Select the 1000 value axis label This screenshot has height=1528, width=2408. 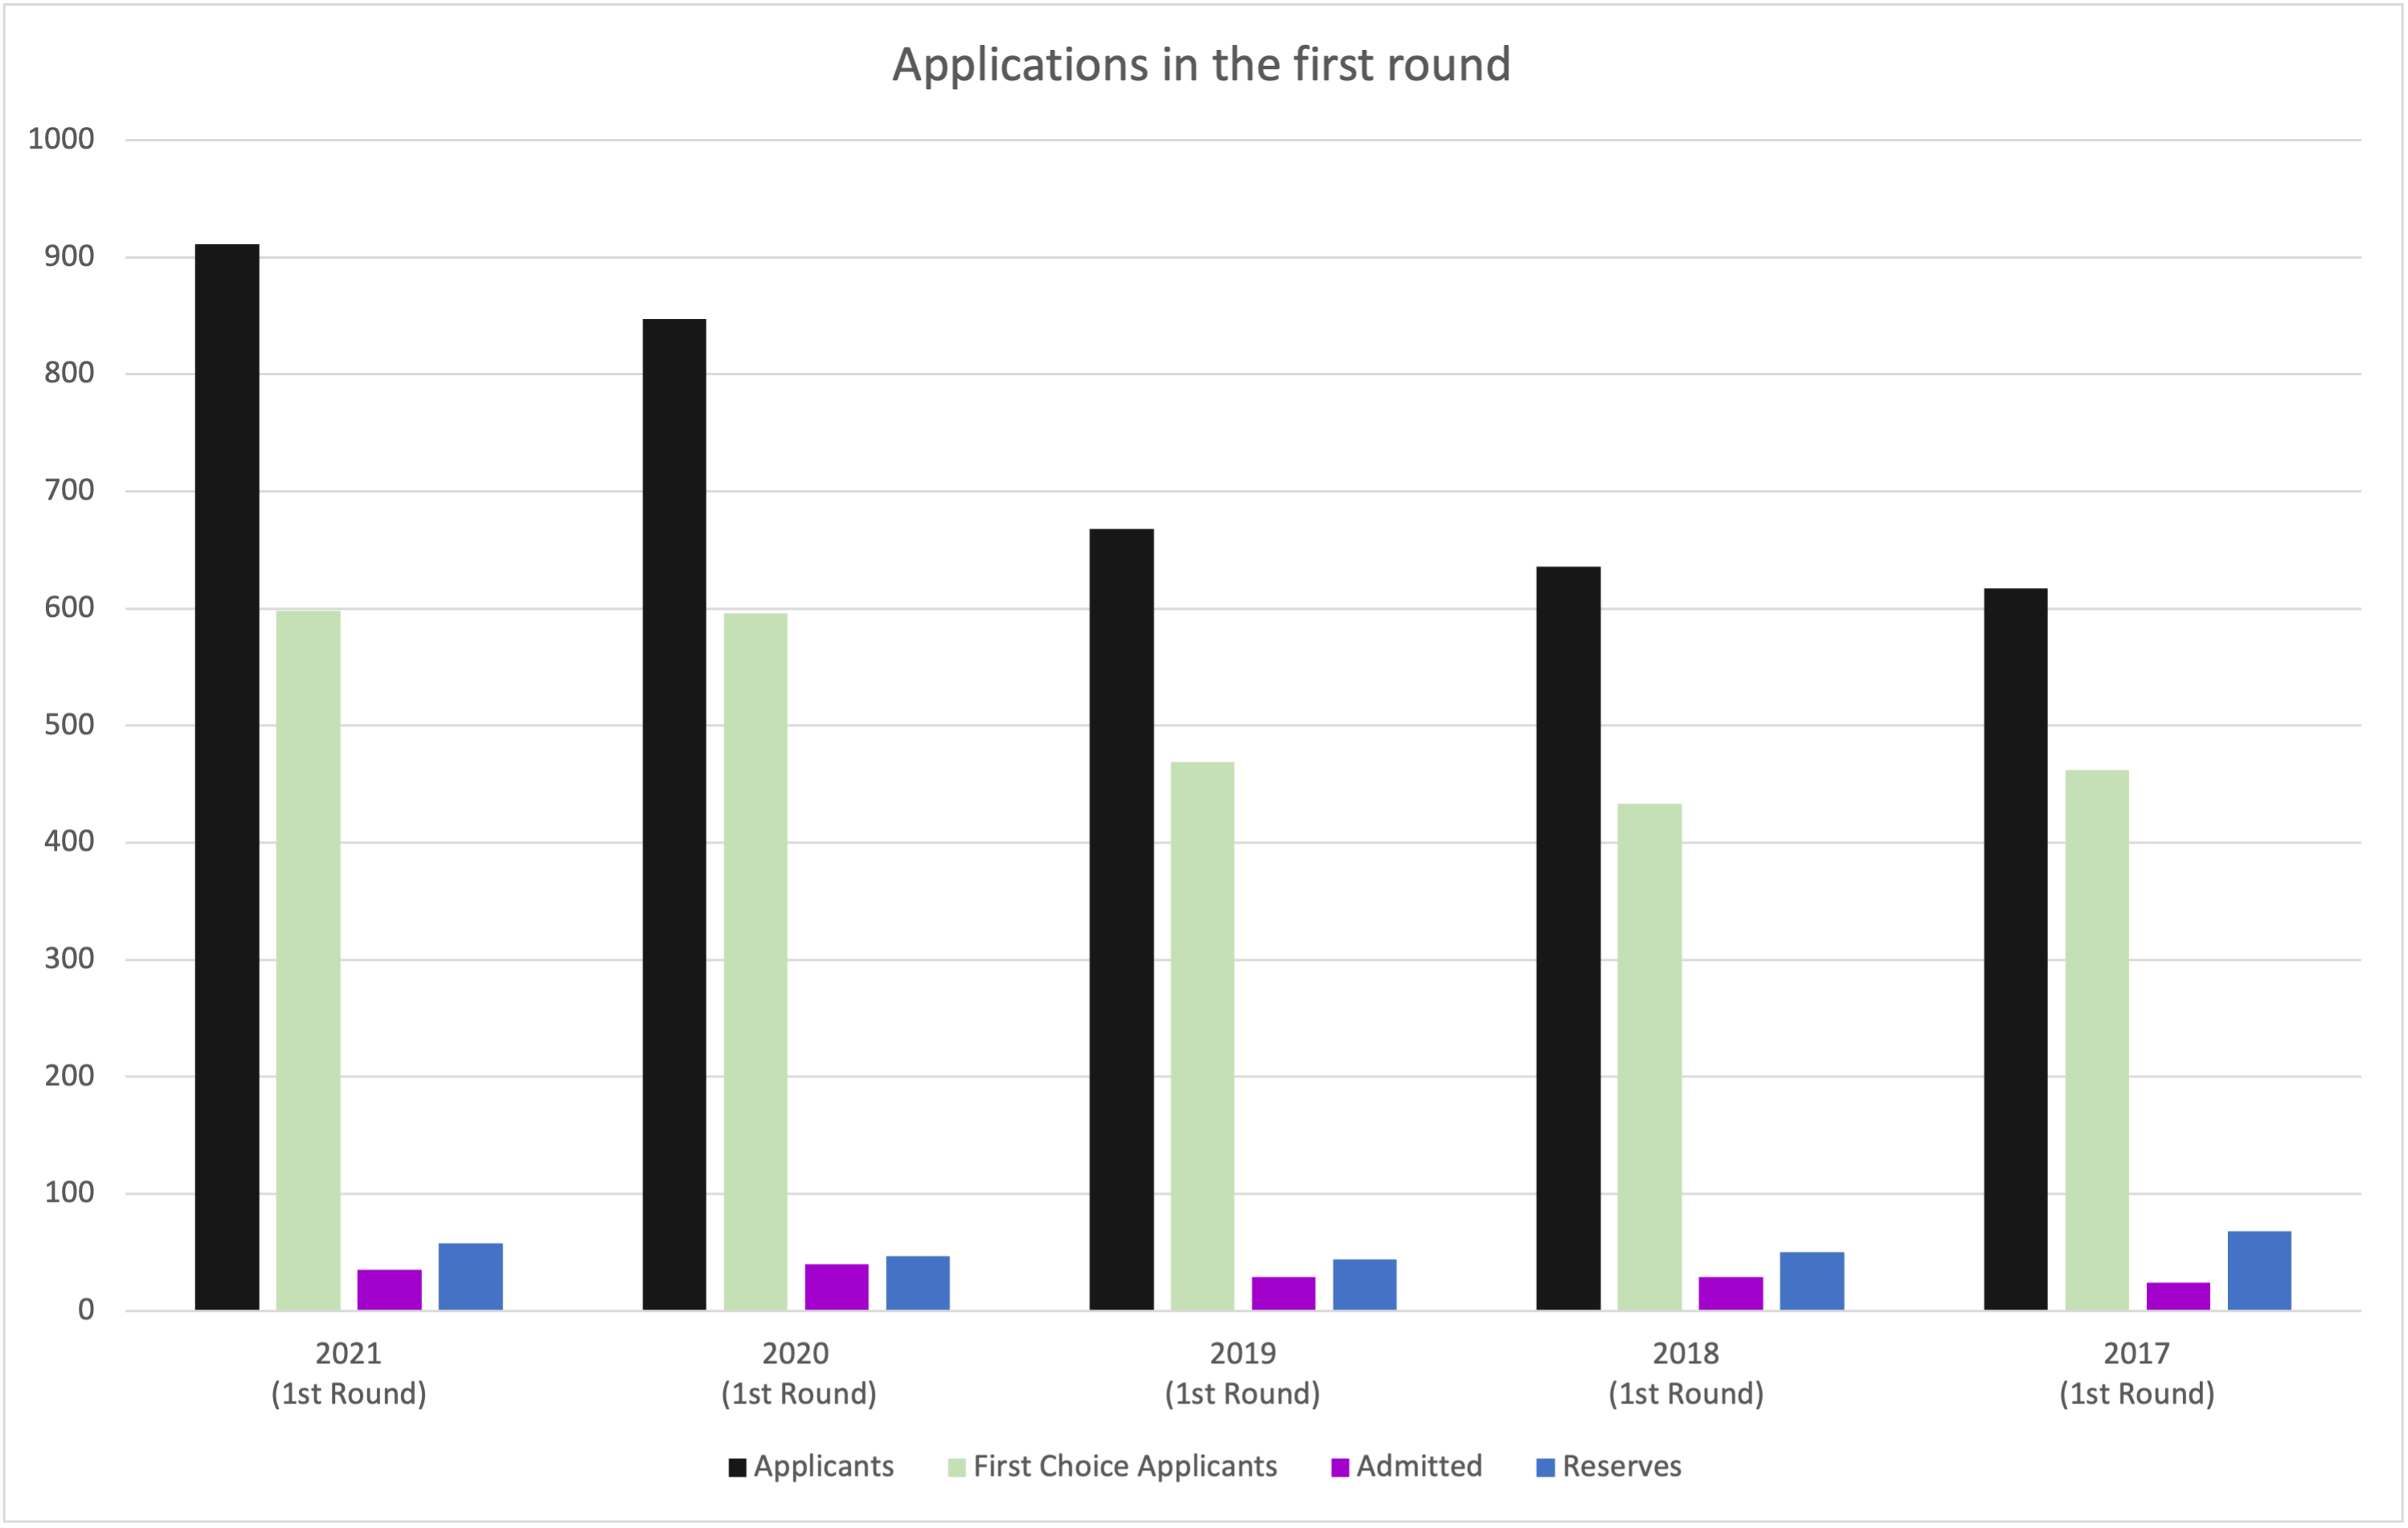click(x=61, y=139)
